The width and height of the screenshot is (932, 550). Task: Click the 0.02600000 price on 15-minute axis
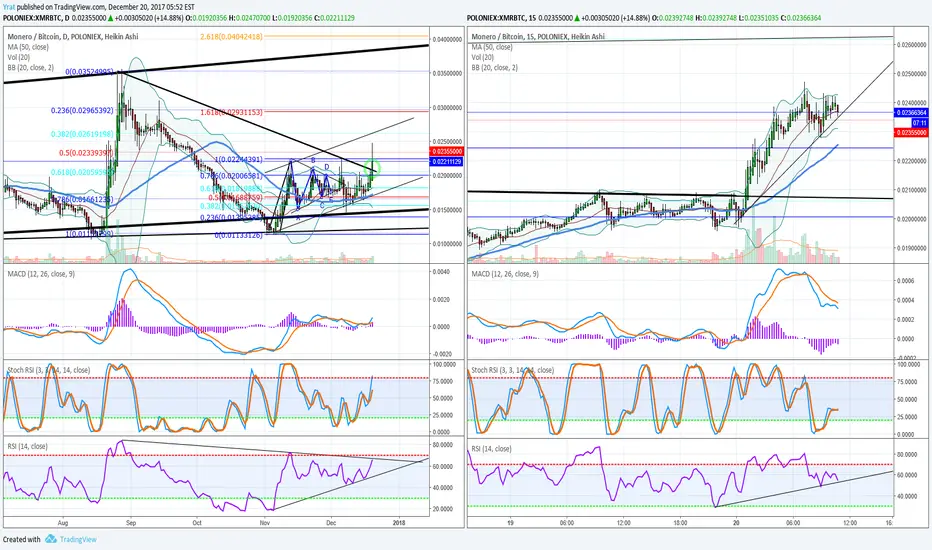point(911,45)
